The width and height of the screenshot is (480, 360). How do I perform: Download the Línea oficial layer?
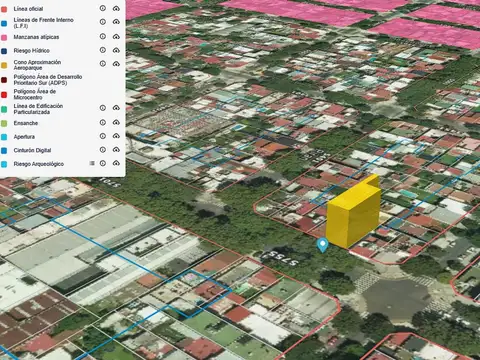pos(116,8)
